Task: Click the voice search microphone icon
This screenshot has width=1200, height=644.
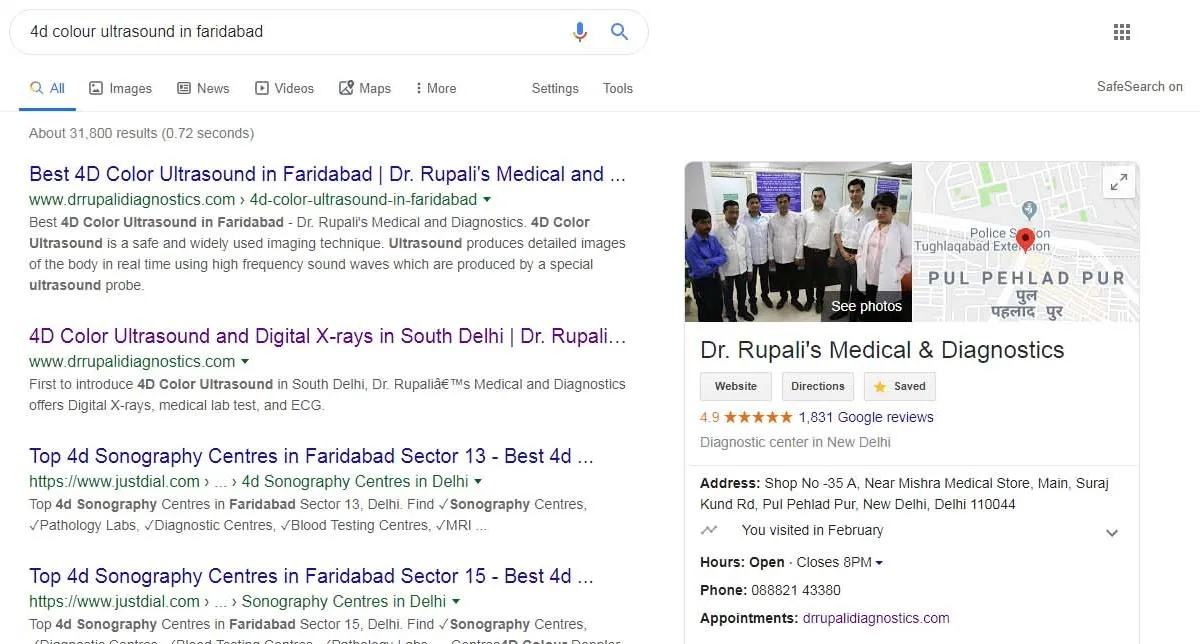Action: (579, 32)
